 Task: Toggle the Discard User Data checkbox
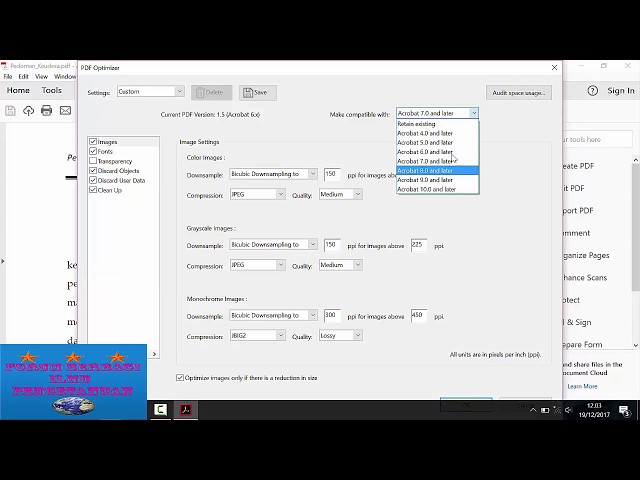pyautogui.click(x=93, y=180)
